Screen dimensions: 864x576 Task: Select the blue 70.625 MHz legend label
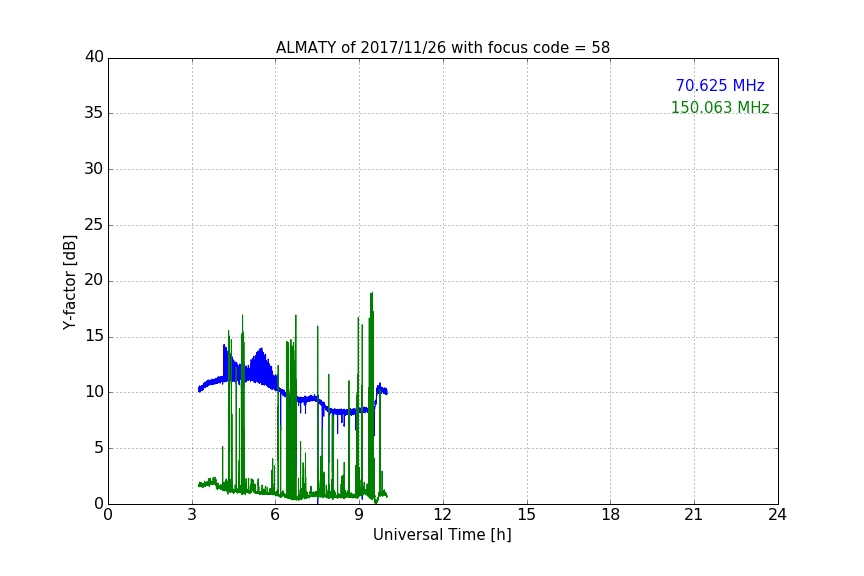pos(720,85)
